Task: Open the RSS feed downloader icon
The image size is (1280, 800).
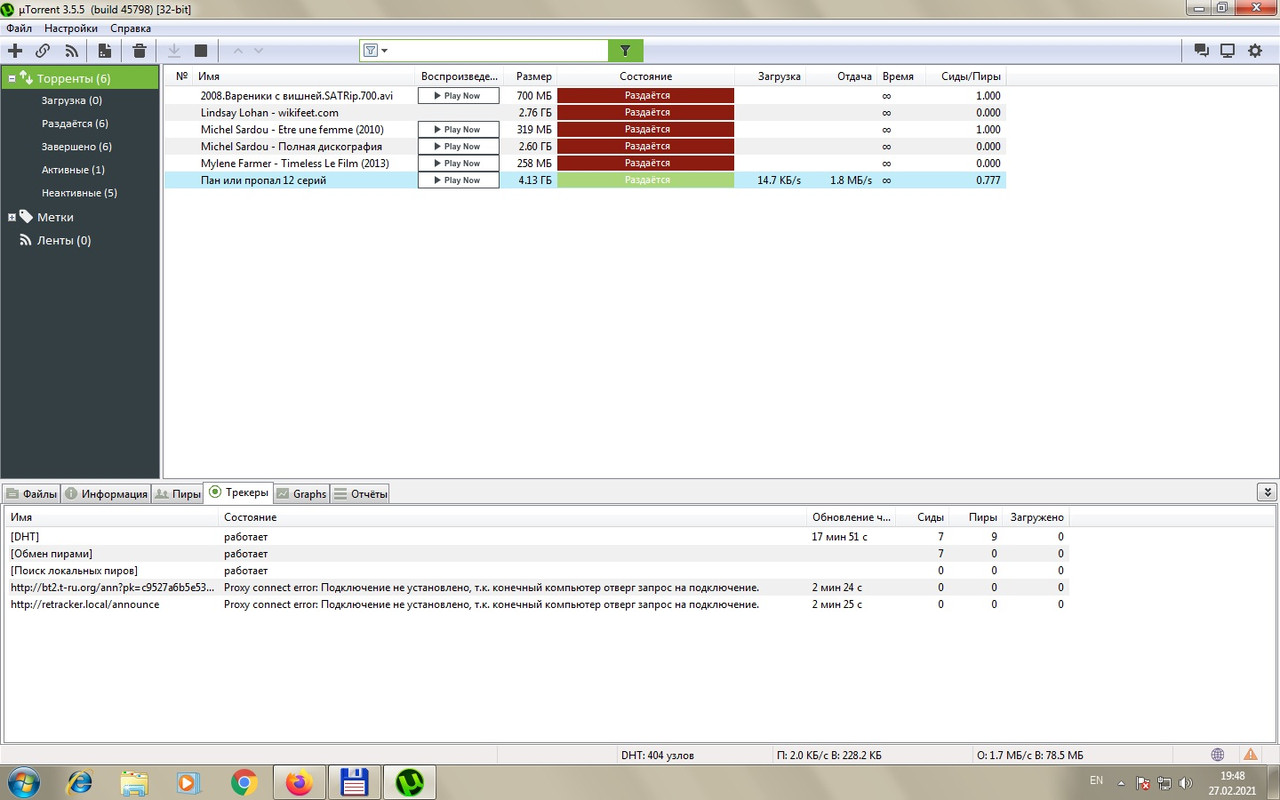Action: [x=70, y=50]
